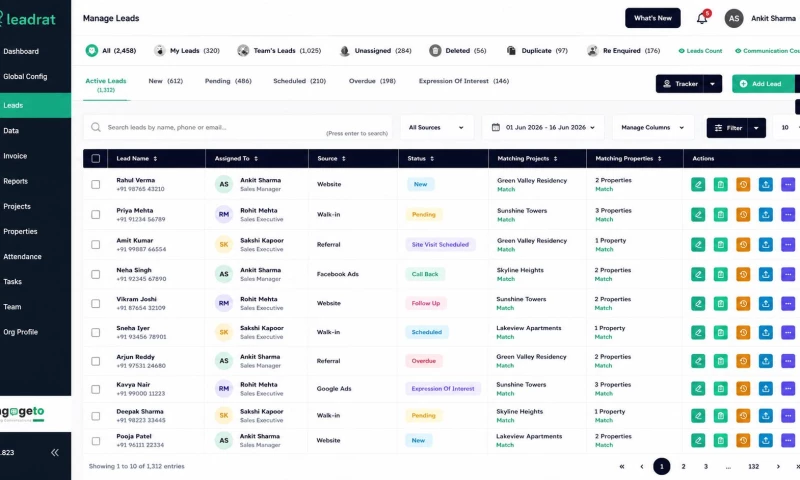Viewport: 800px width, 480px height.
Task: Expand the Tracker dropdown arrow
Action: click(x=713, y=84)
